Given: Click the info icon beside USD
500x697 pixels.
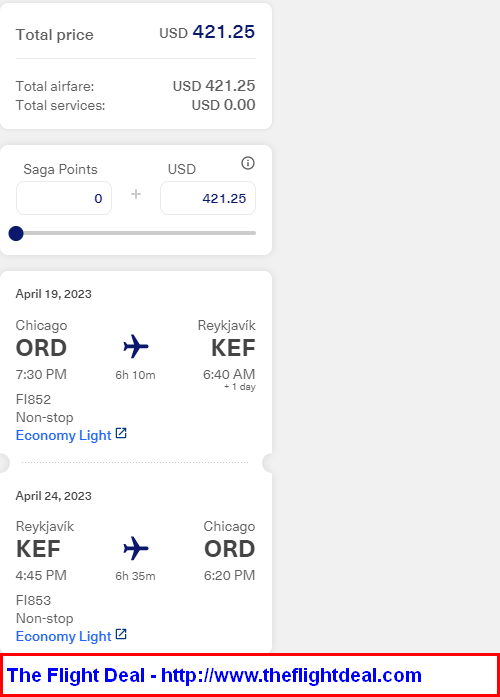Looking at the screenshot, I should pos(248,163).
